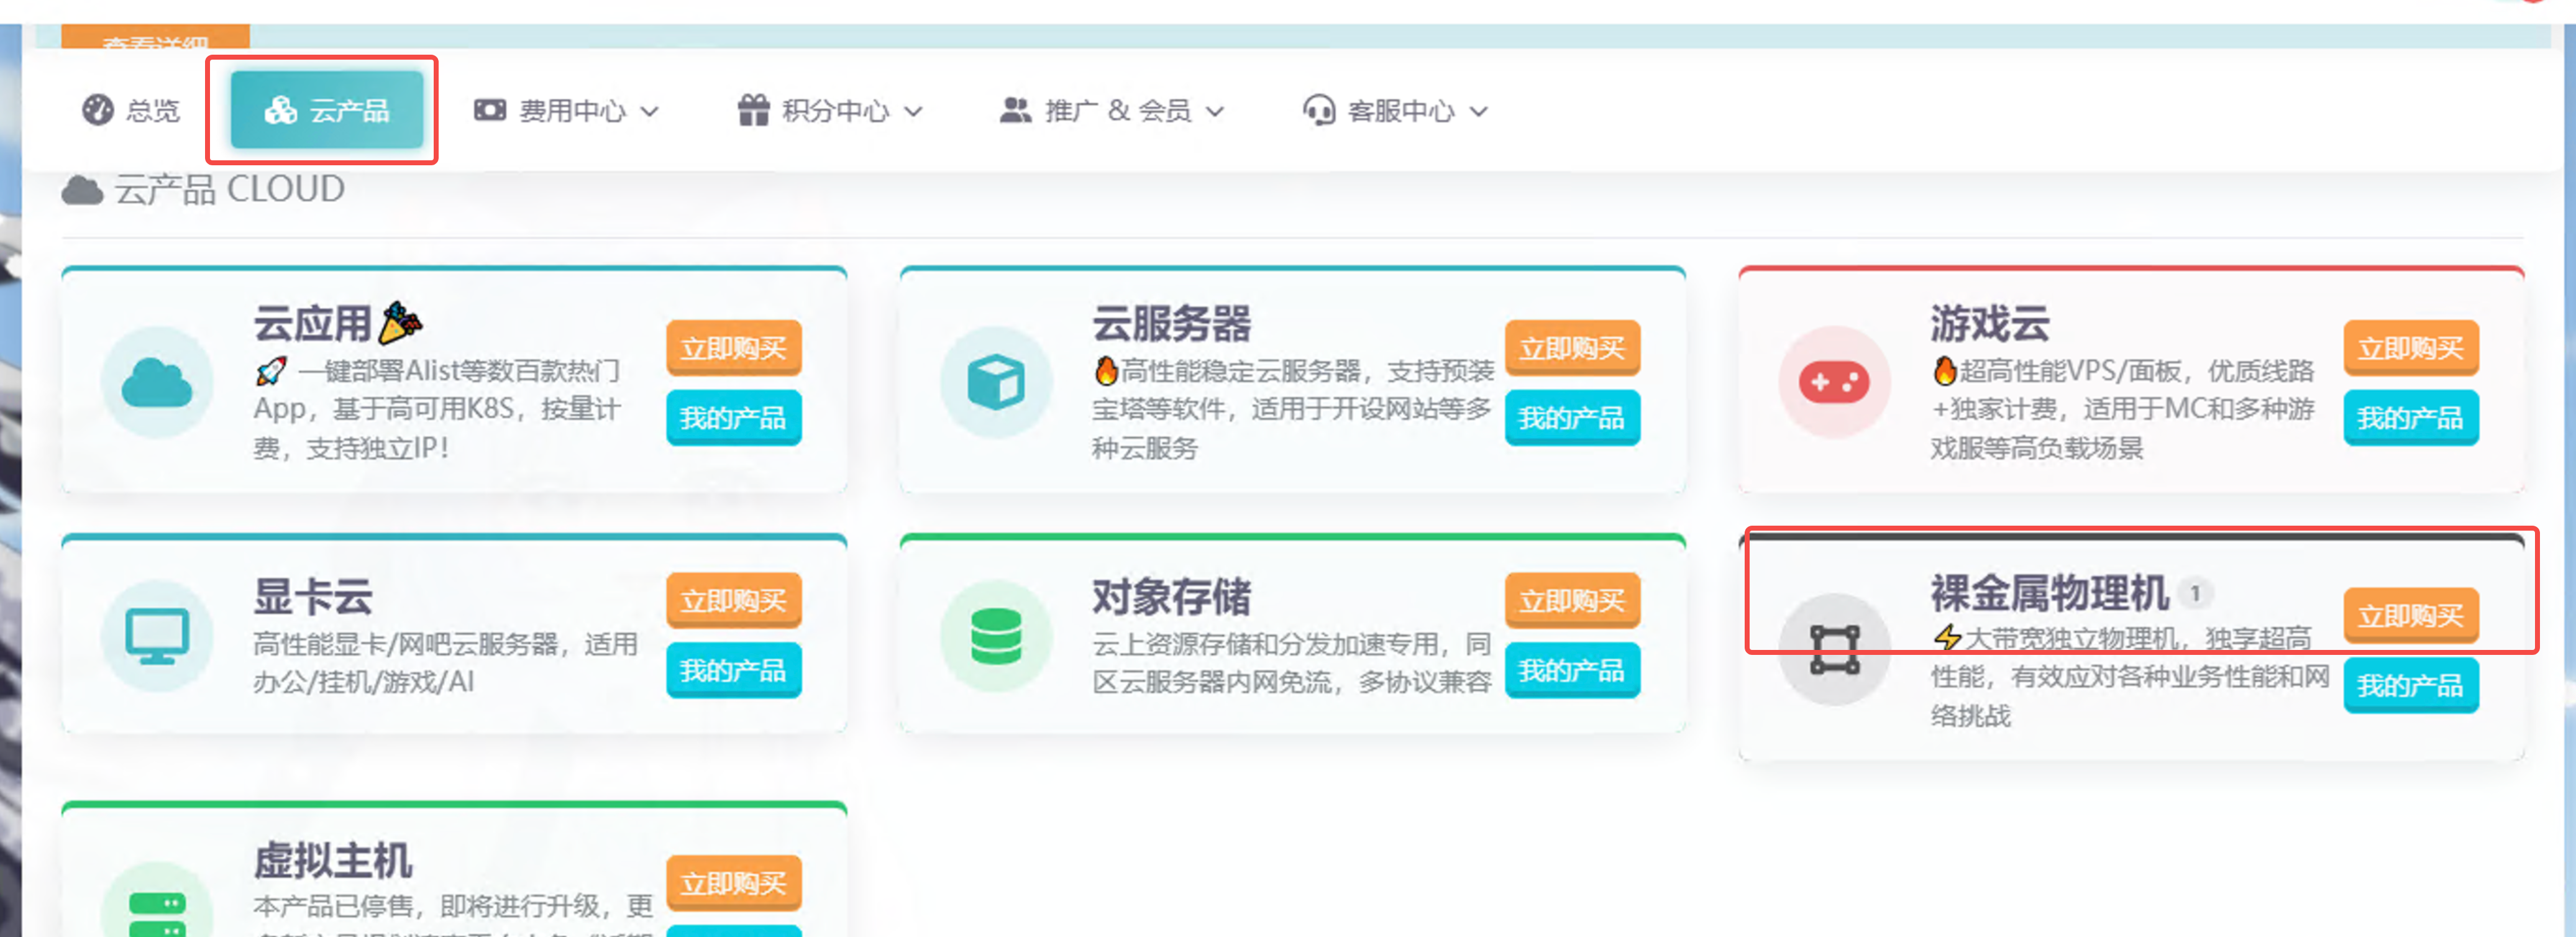Open 我的产品 for 对象存储
The width and height of the screenshot is (2576, 937).
(1572, 671)
